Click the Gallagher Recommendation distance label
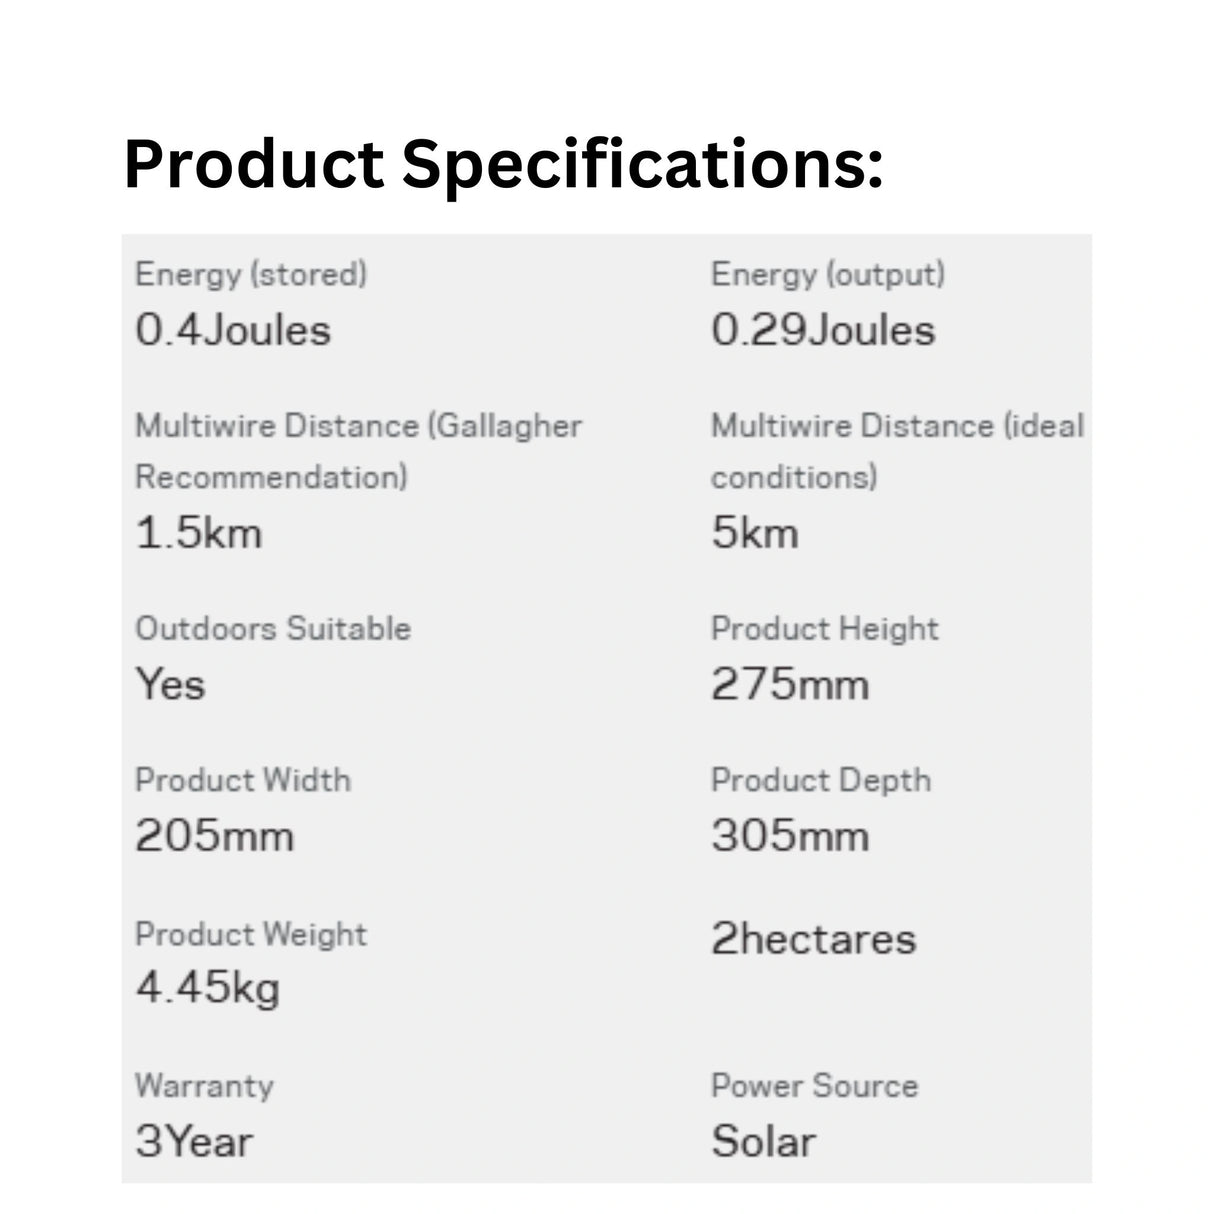Screen dimensions: 1214x1214 [358, 451]
